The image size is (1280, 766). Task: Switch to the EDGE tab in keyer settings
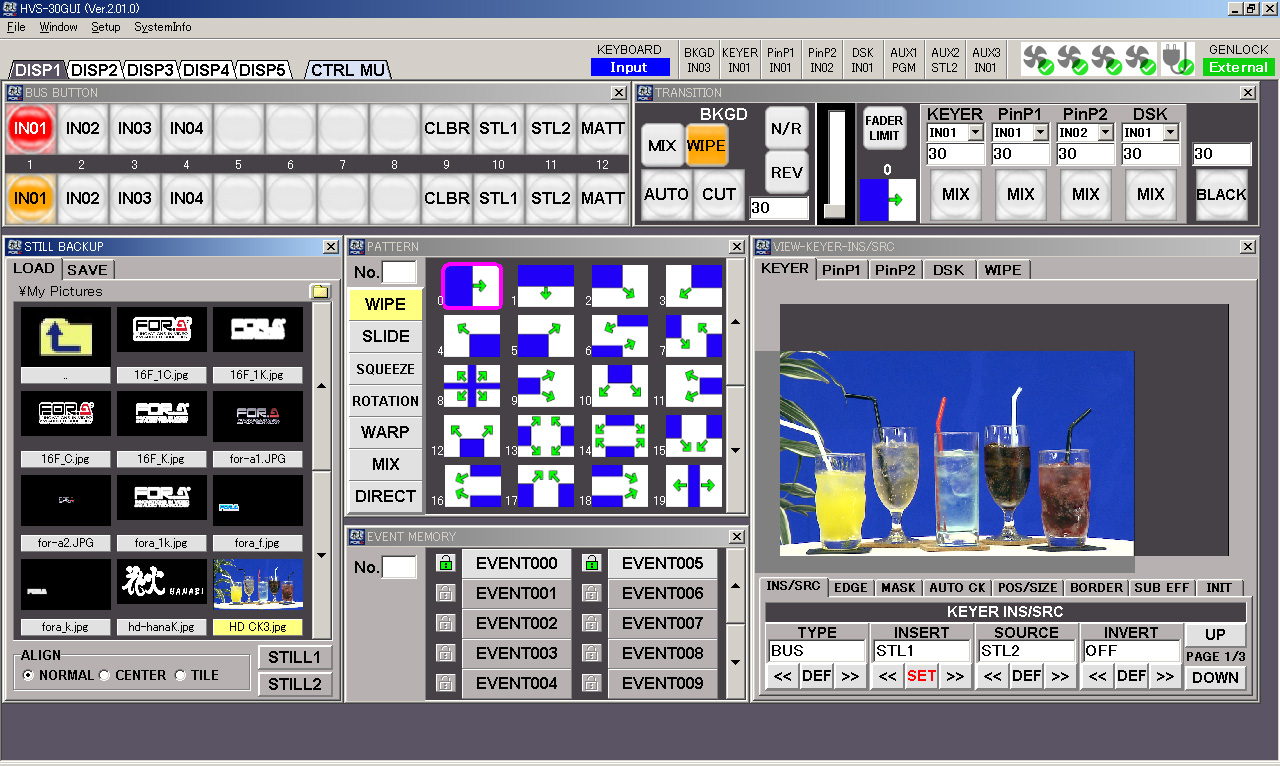[851, 588]
